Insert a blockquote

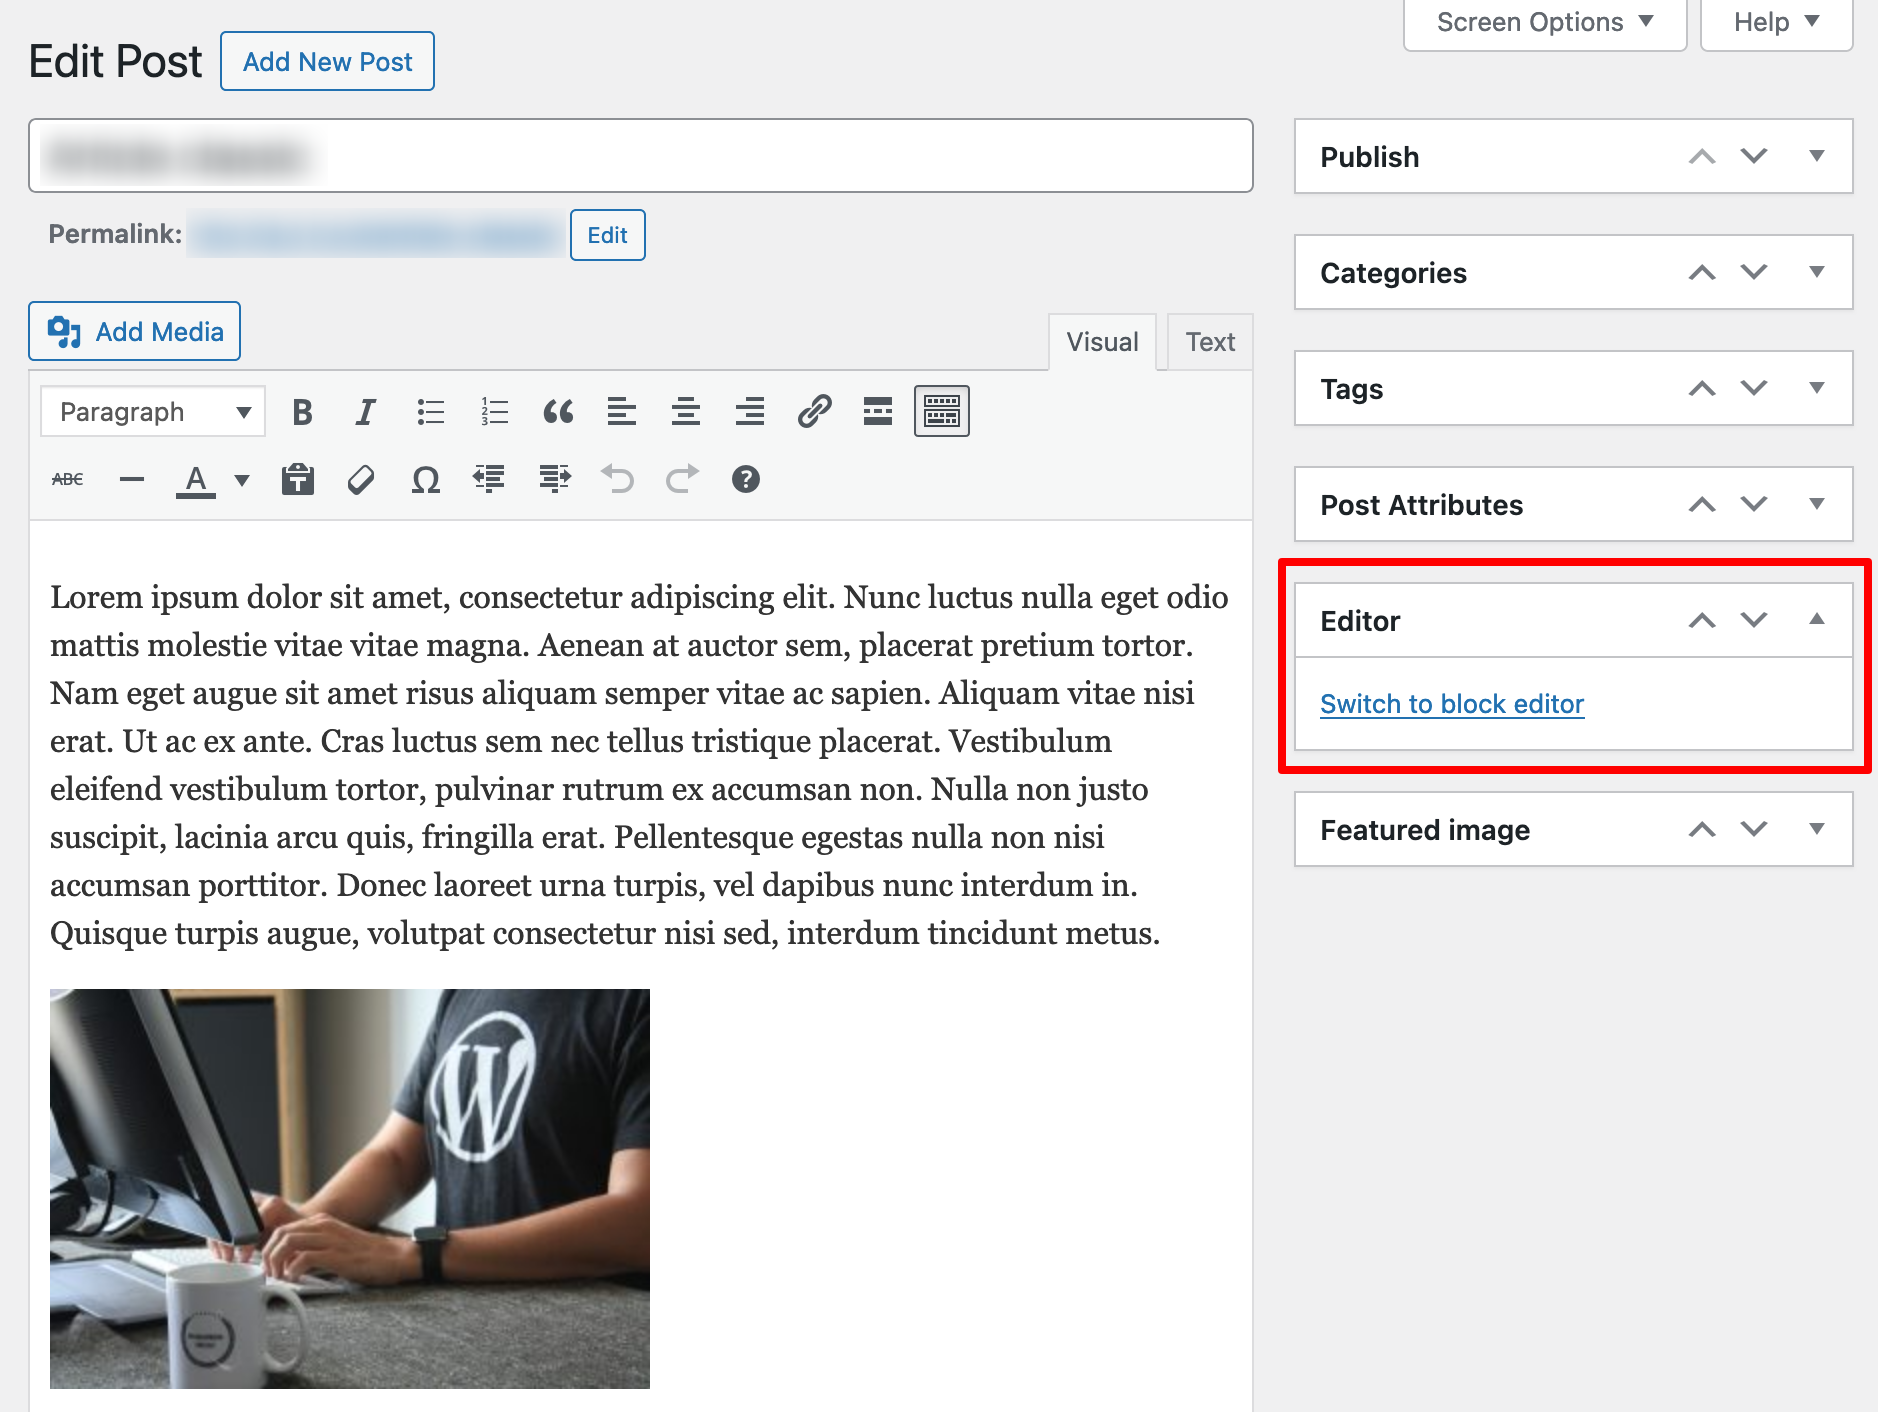click(x=558, y=411)
